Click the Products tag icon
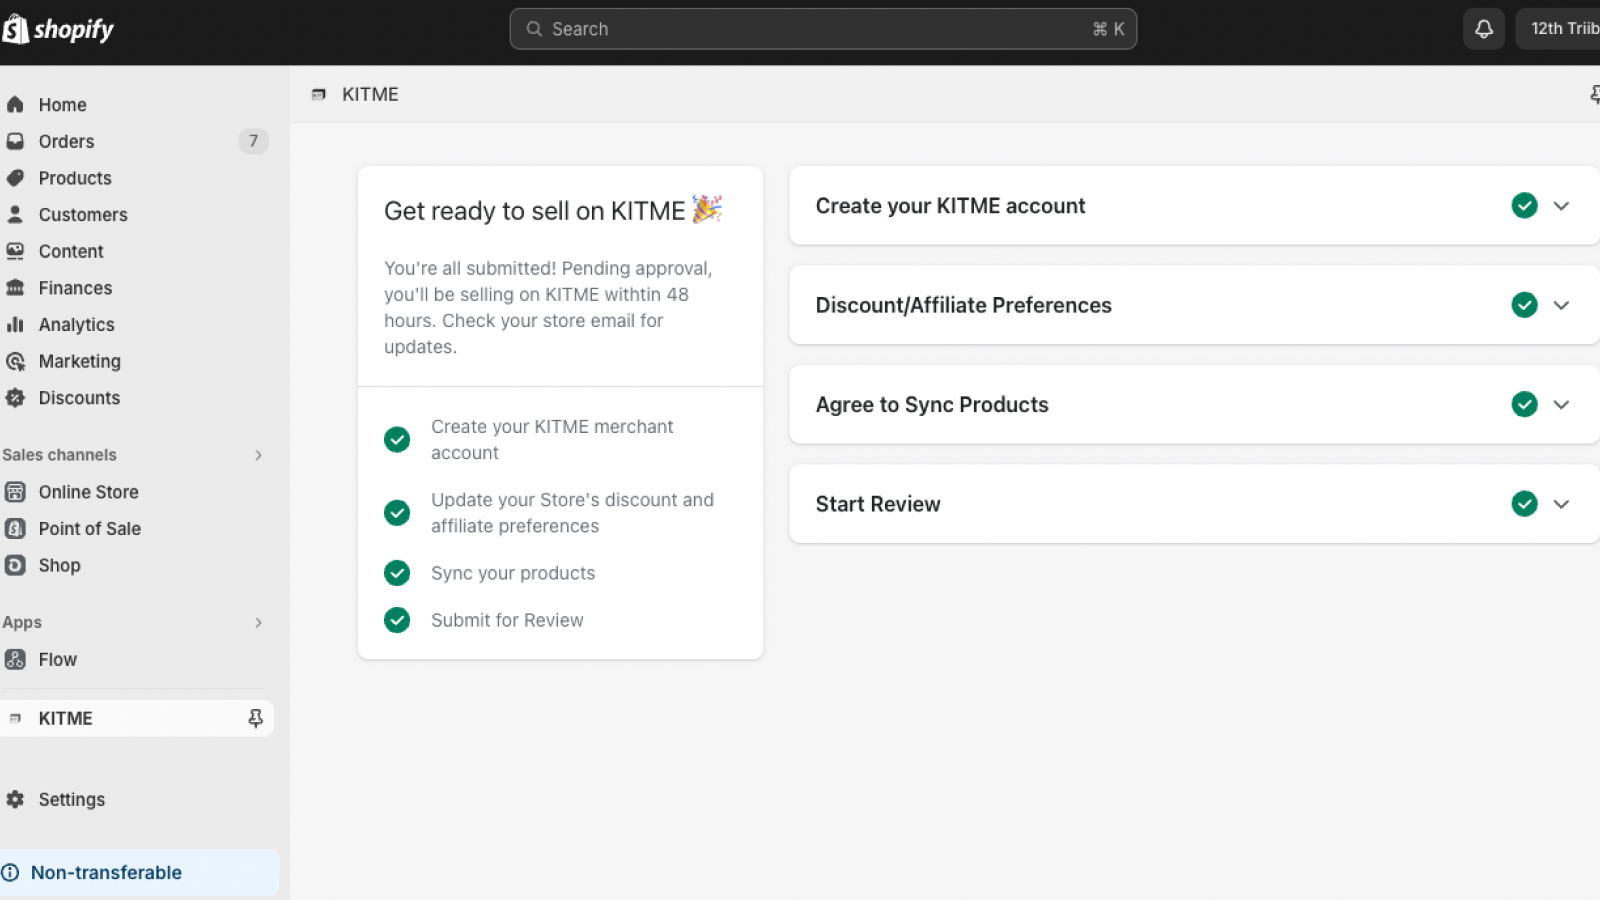The width and height of the screenshot is (1600, 900). click(15, 178)
